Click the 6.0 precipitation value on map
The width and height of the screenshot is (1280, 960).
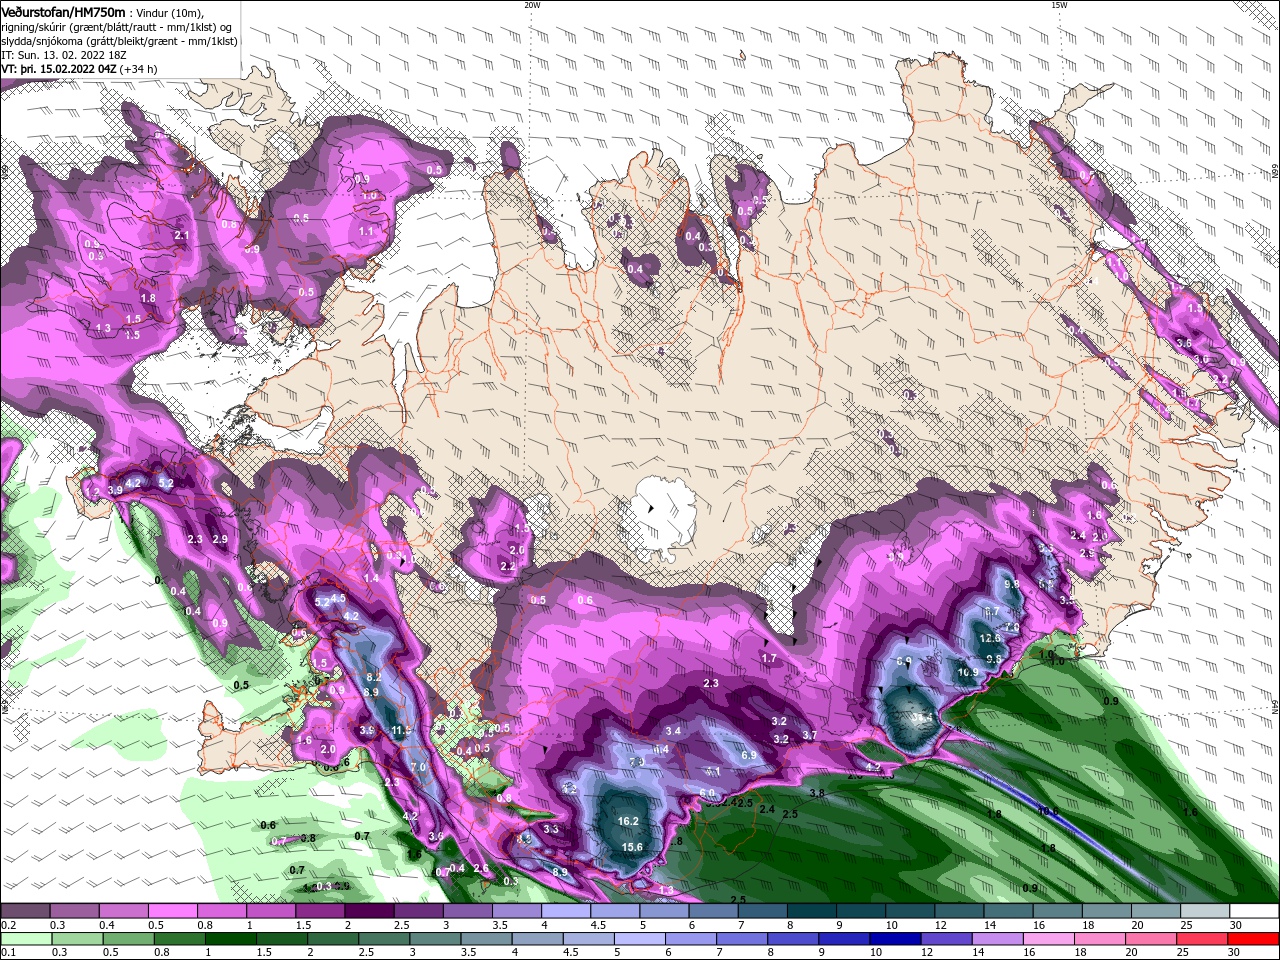click(707, 793)
